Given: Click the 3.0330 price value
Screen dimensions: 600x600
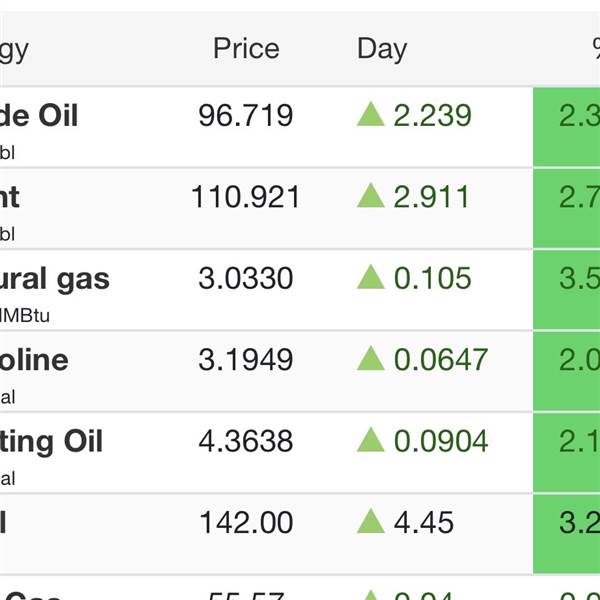Looking at the screenshot, I should (246, 279).
